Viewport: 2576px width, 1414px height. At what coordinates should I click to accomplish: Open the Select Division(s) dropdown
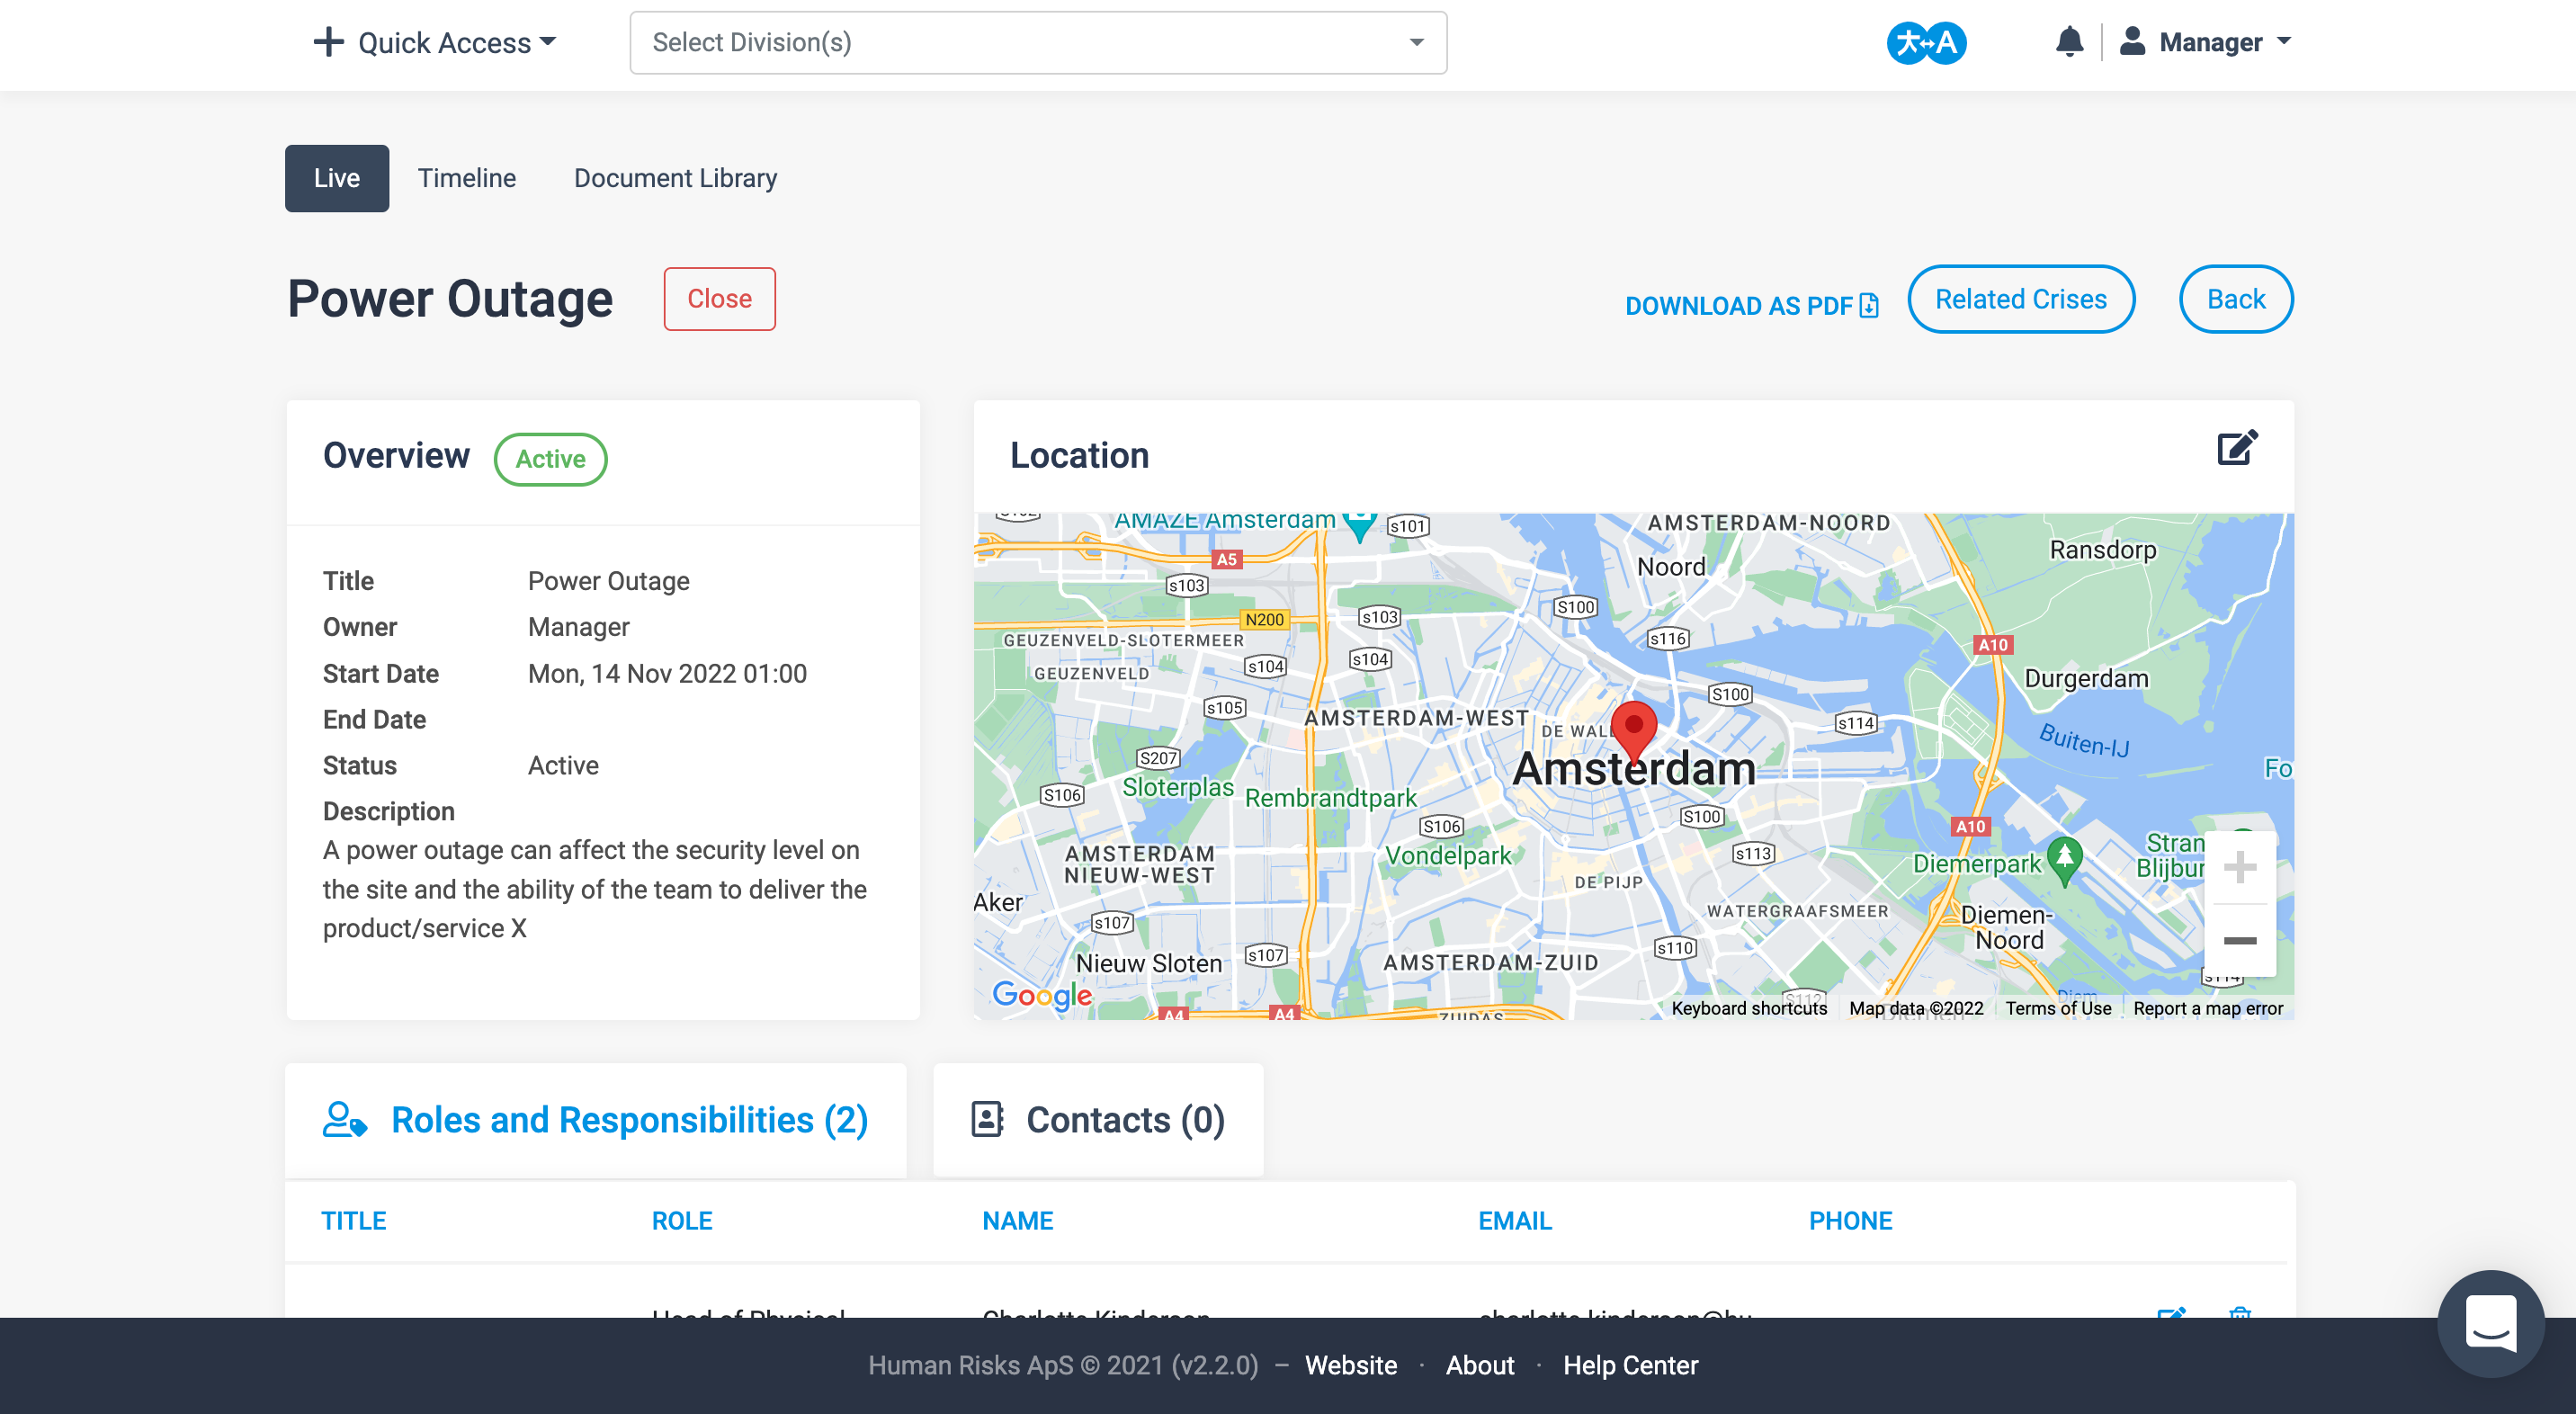pos(1035,41)
